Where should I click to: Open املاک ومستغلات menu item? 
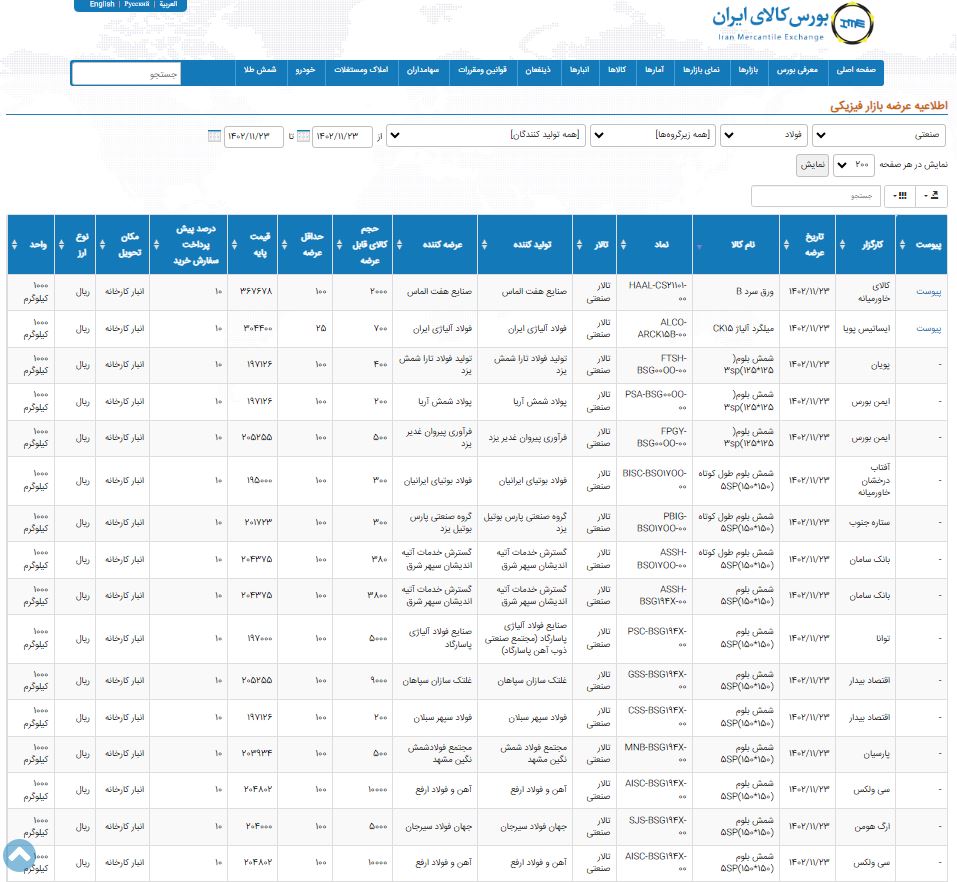pos(361,70)
